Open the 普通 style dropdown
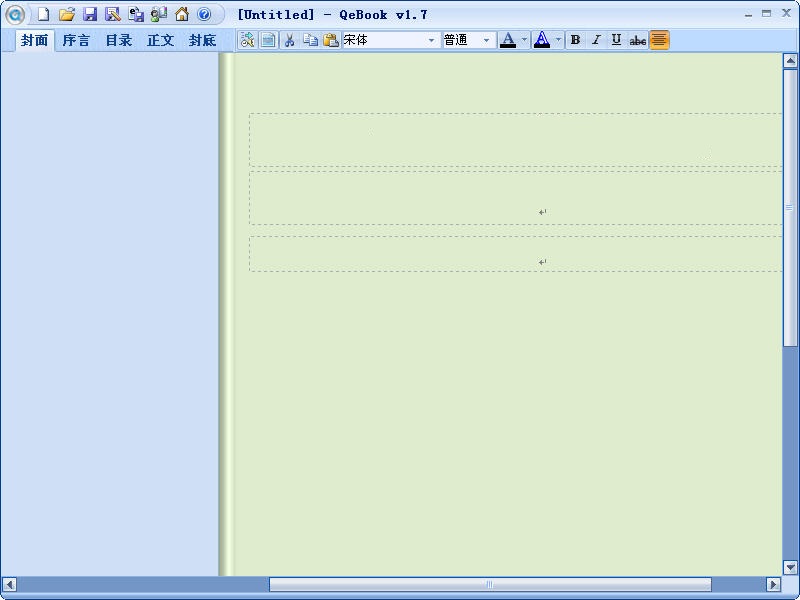 click(x=487, y=40)
